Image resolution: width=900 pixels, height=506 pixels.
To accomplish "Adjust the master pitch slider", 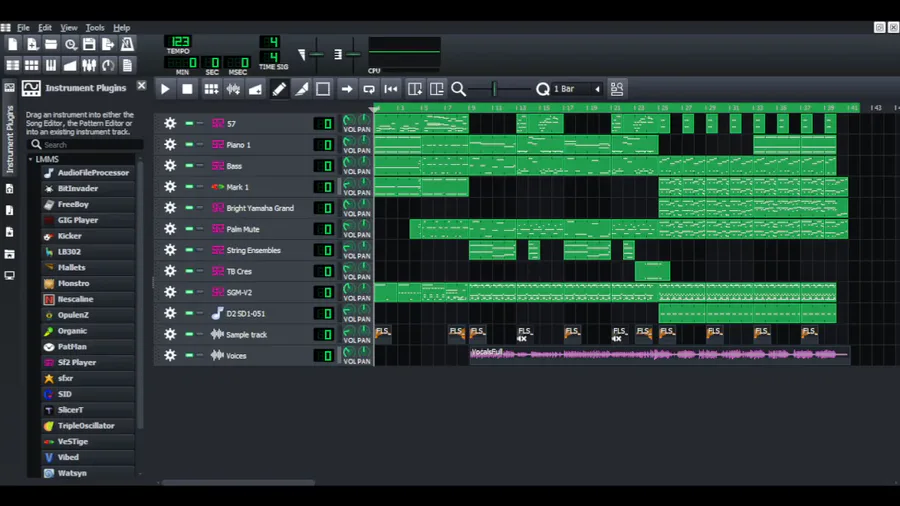I will [x=353, y=55].
